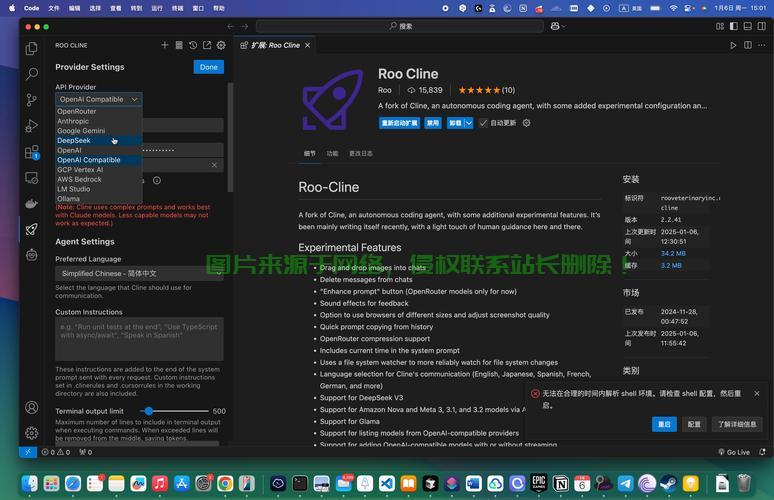Open the Source Control view
The height and width of the screenshot is (500, 774).
32,99
